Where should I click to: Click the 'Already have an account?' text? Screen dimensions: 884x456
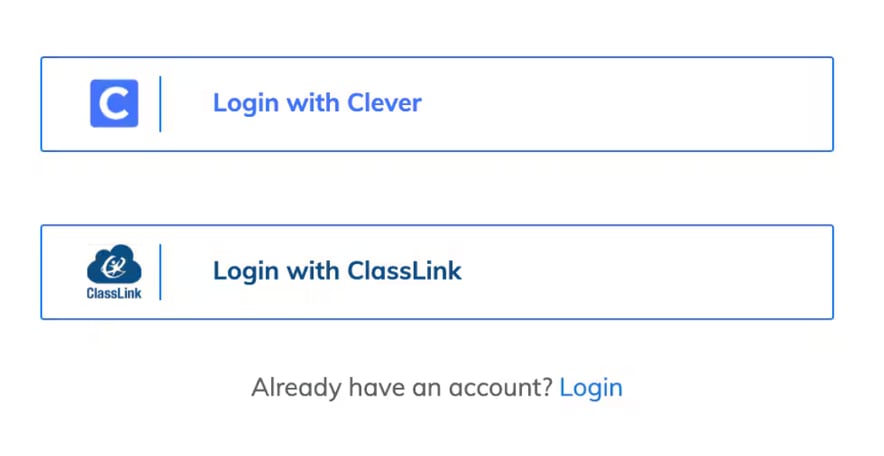[402, 388]
